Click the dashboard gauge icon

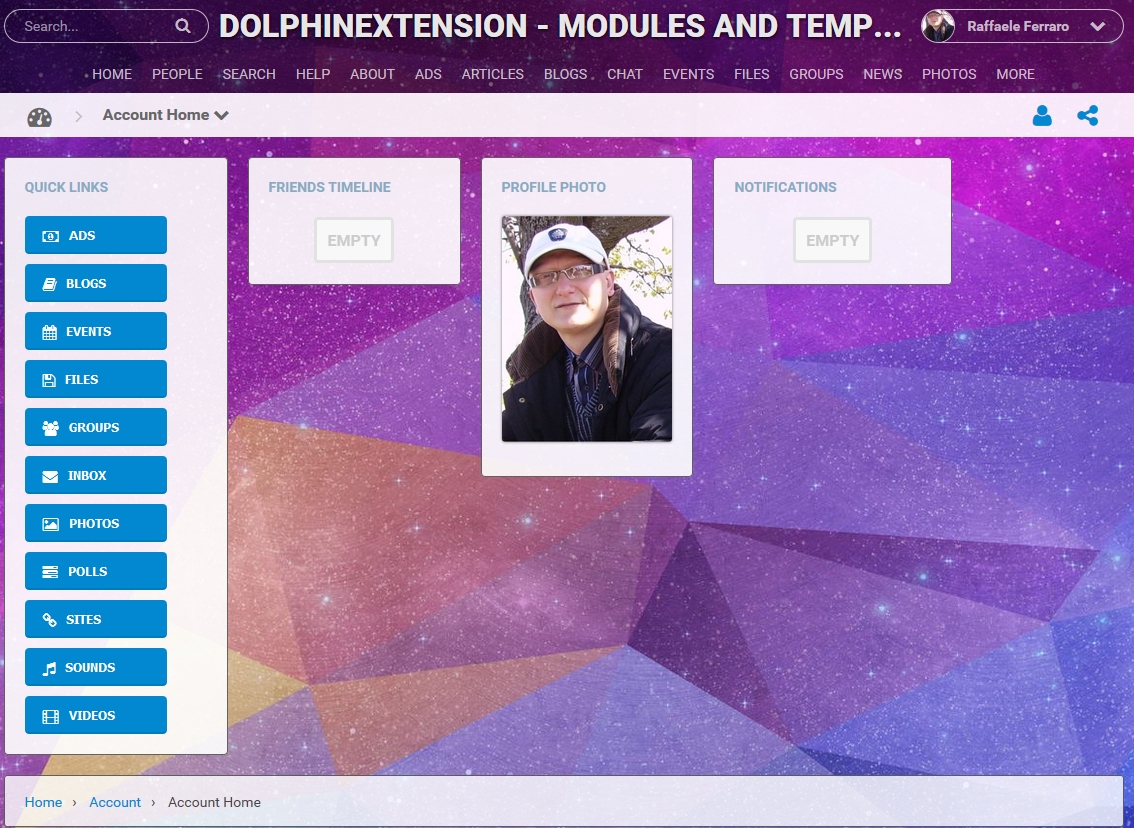(x=39, y=116)
